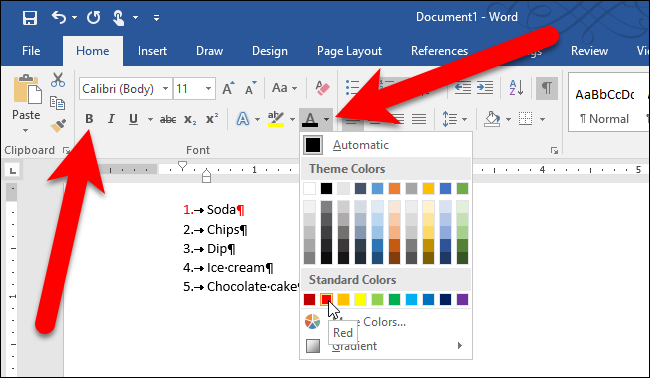
Task: Toggle Bold formatting
Action: pyautogui.click(x=89, y=119)
